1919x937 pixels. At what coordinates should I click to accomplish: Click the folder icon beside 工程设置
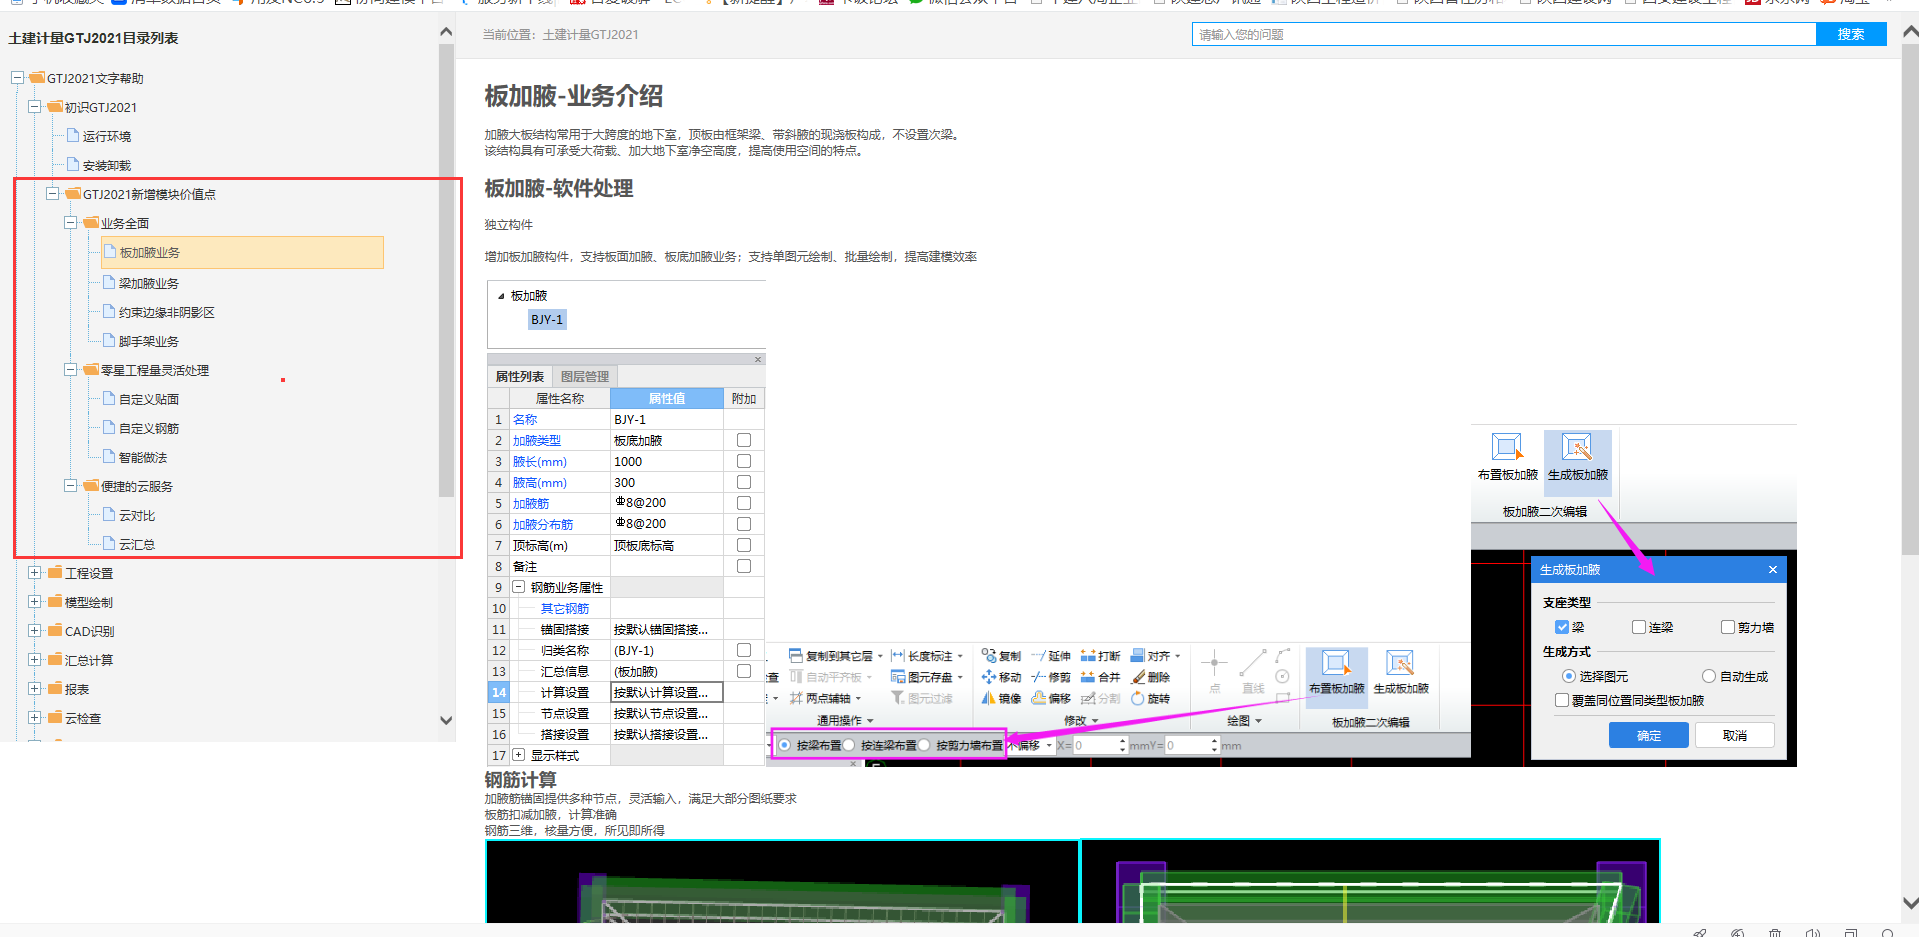click(x=55, y=572)
